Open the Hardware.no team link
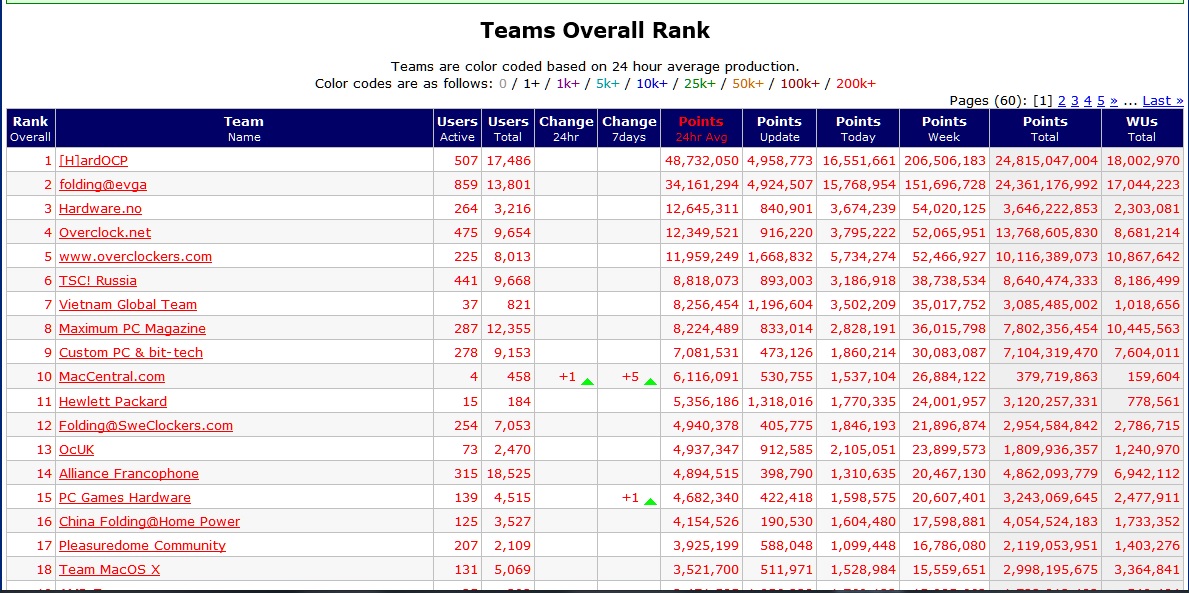Image resolution: width=1189 pixels, height=593 pixels. click(100, 209)
